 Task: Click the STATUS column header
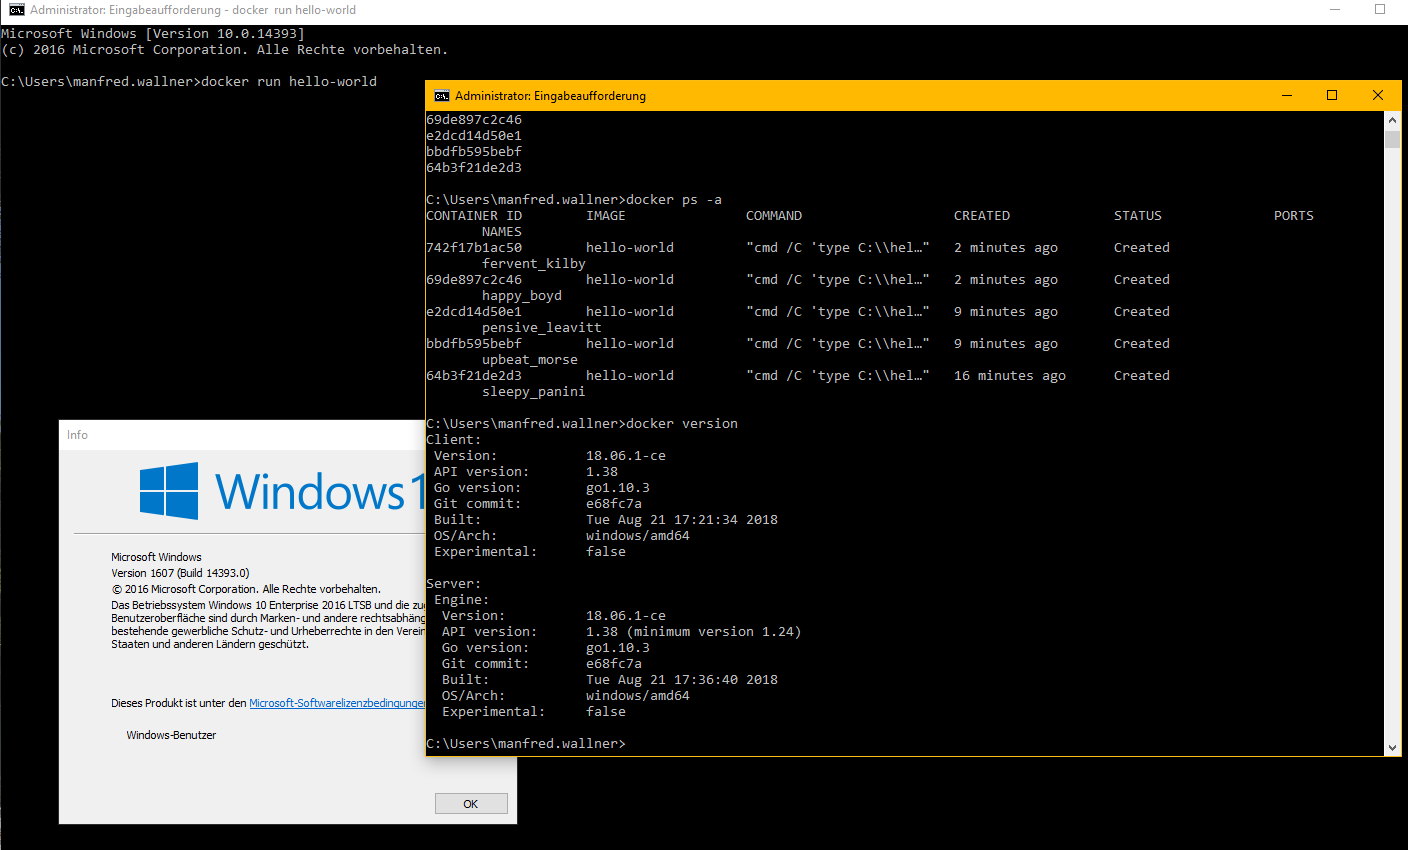click(x=1138, y=216)
